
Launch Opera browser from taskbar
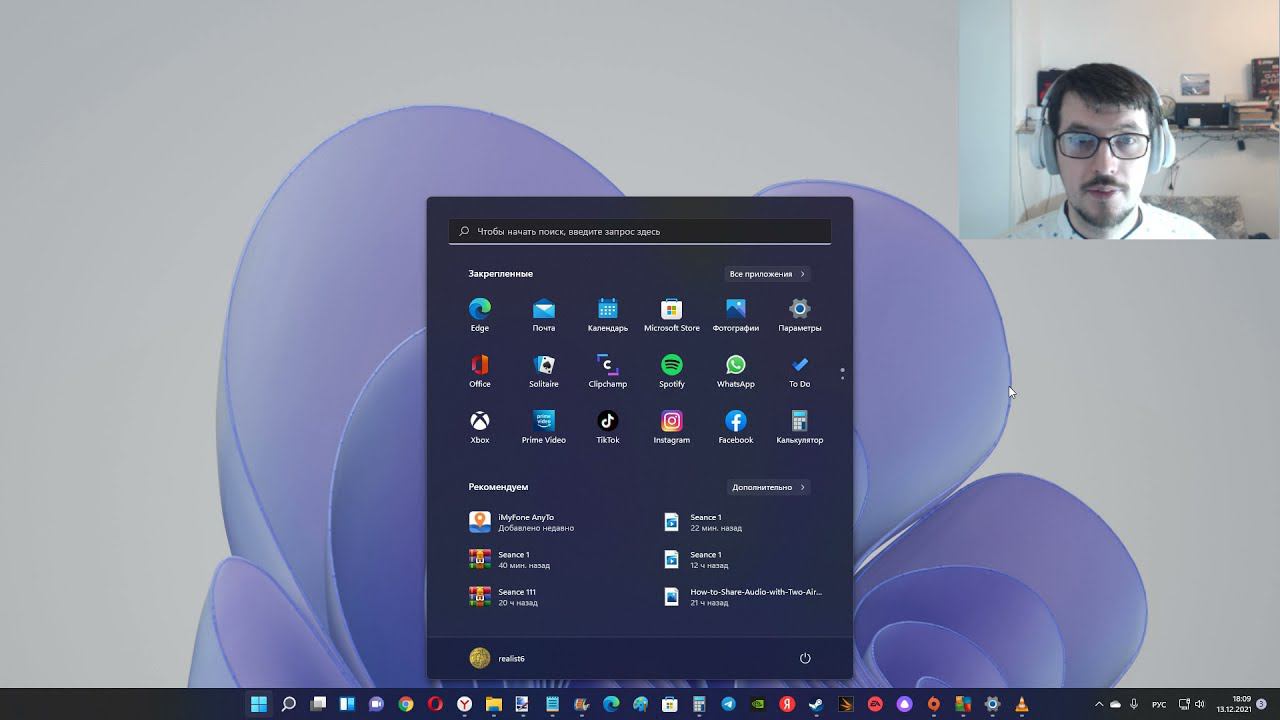pyautogui.click(x=435, y=704)
